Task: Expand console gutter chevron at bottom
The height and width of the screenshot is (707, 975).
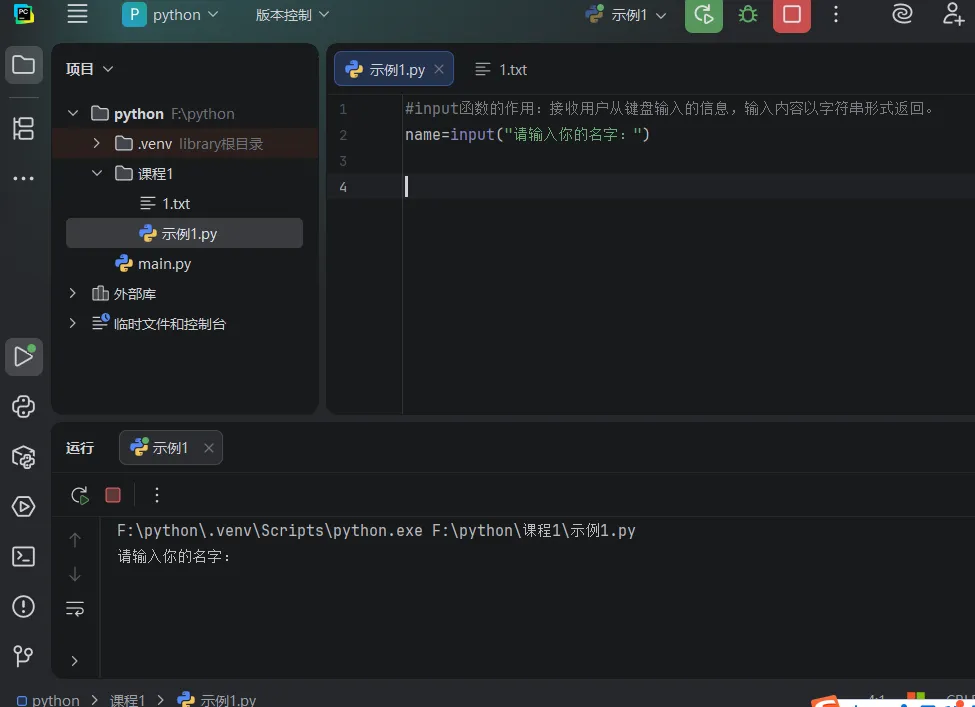Action: (x=75, y=661)
